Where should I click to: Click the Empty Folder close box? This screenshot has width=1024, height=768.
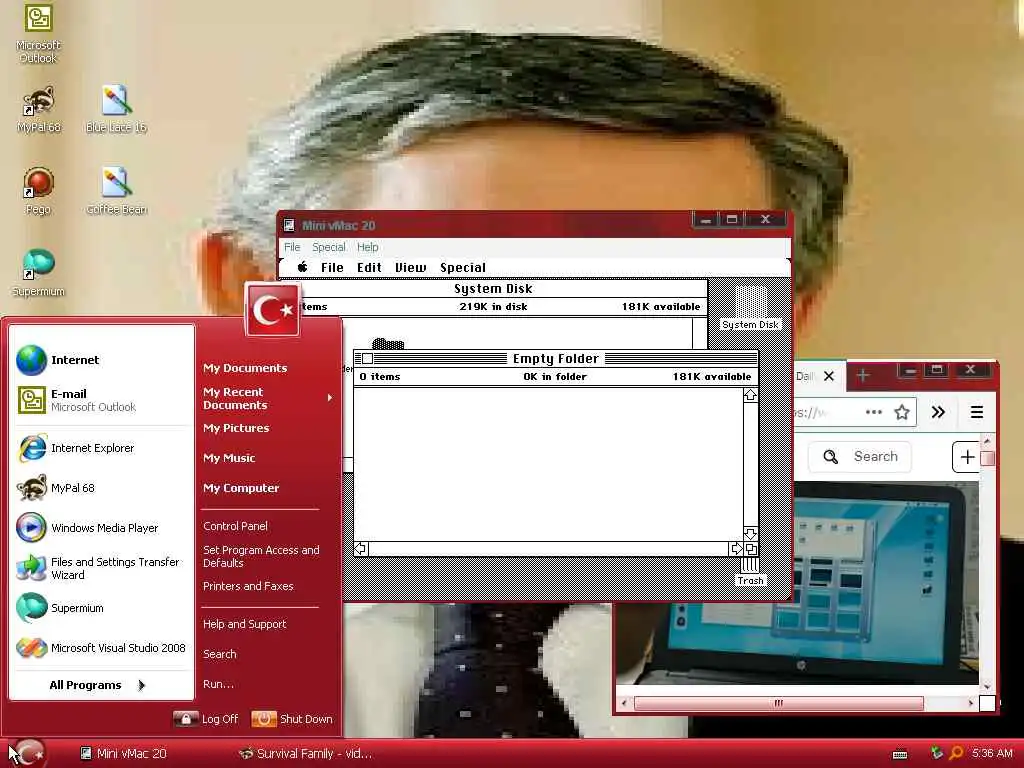point(368,359)
